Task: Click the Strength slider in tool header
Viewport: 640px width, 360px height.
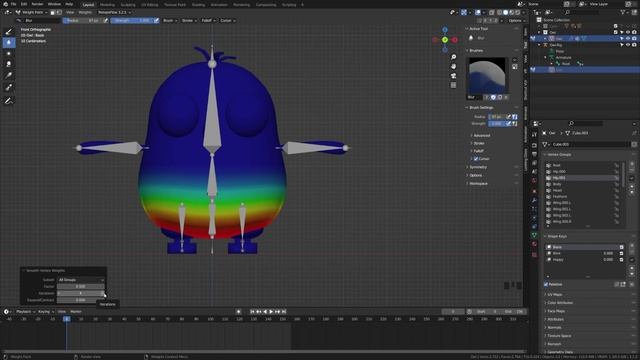Action: tap(131, 20)
